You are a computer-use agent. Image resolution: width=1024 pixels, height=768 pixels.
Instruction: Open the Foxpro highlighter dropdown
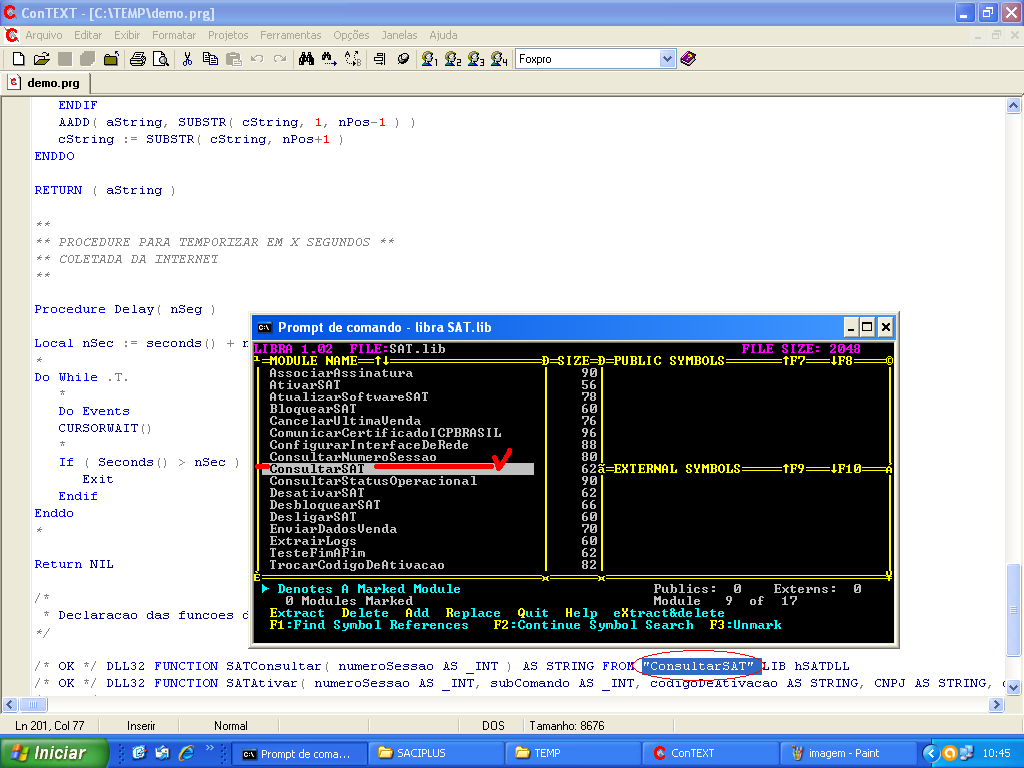pyautogui.click(x=668, y=59)
